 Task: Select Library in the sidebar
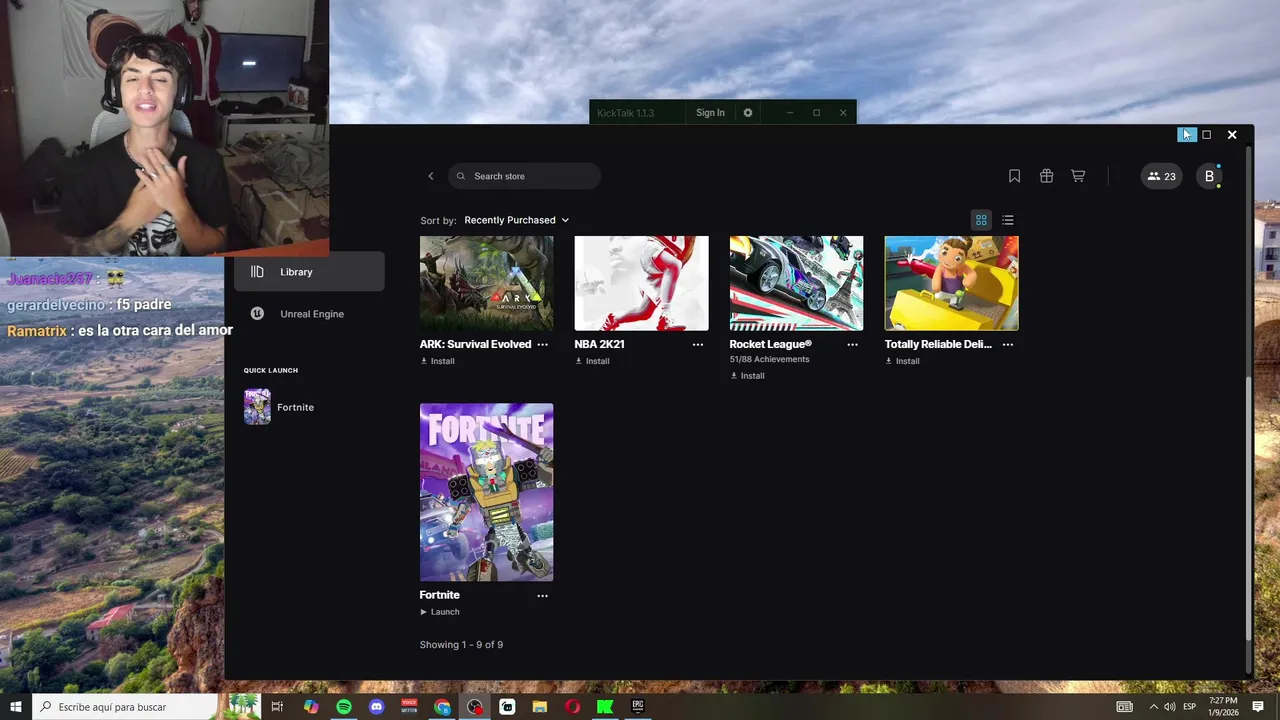(x=309, y=272)
